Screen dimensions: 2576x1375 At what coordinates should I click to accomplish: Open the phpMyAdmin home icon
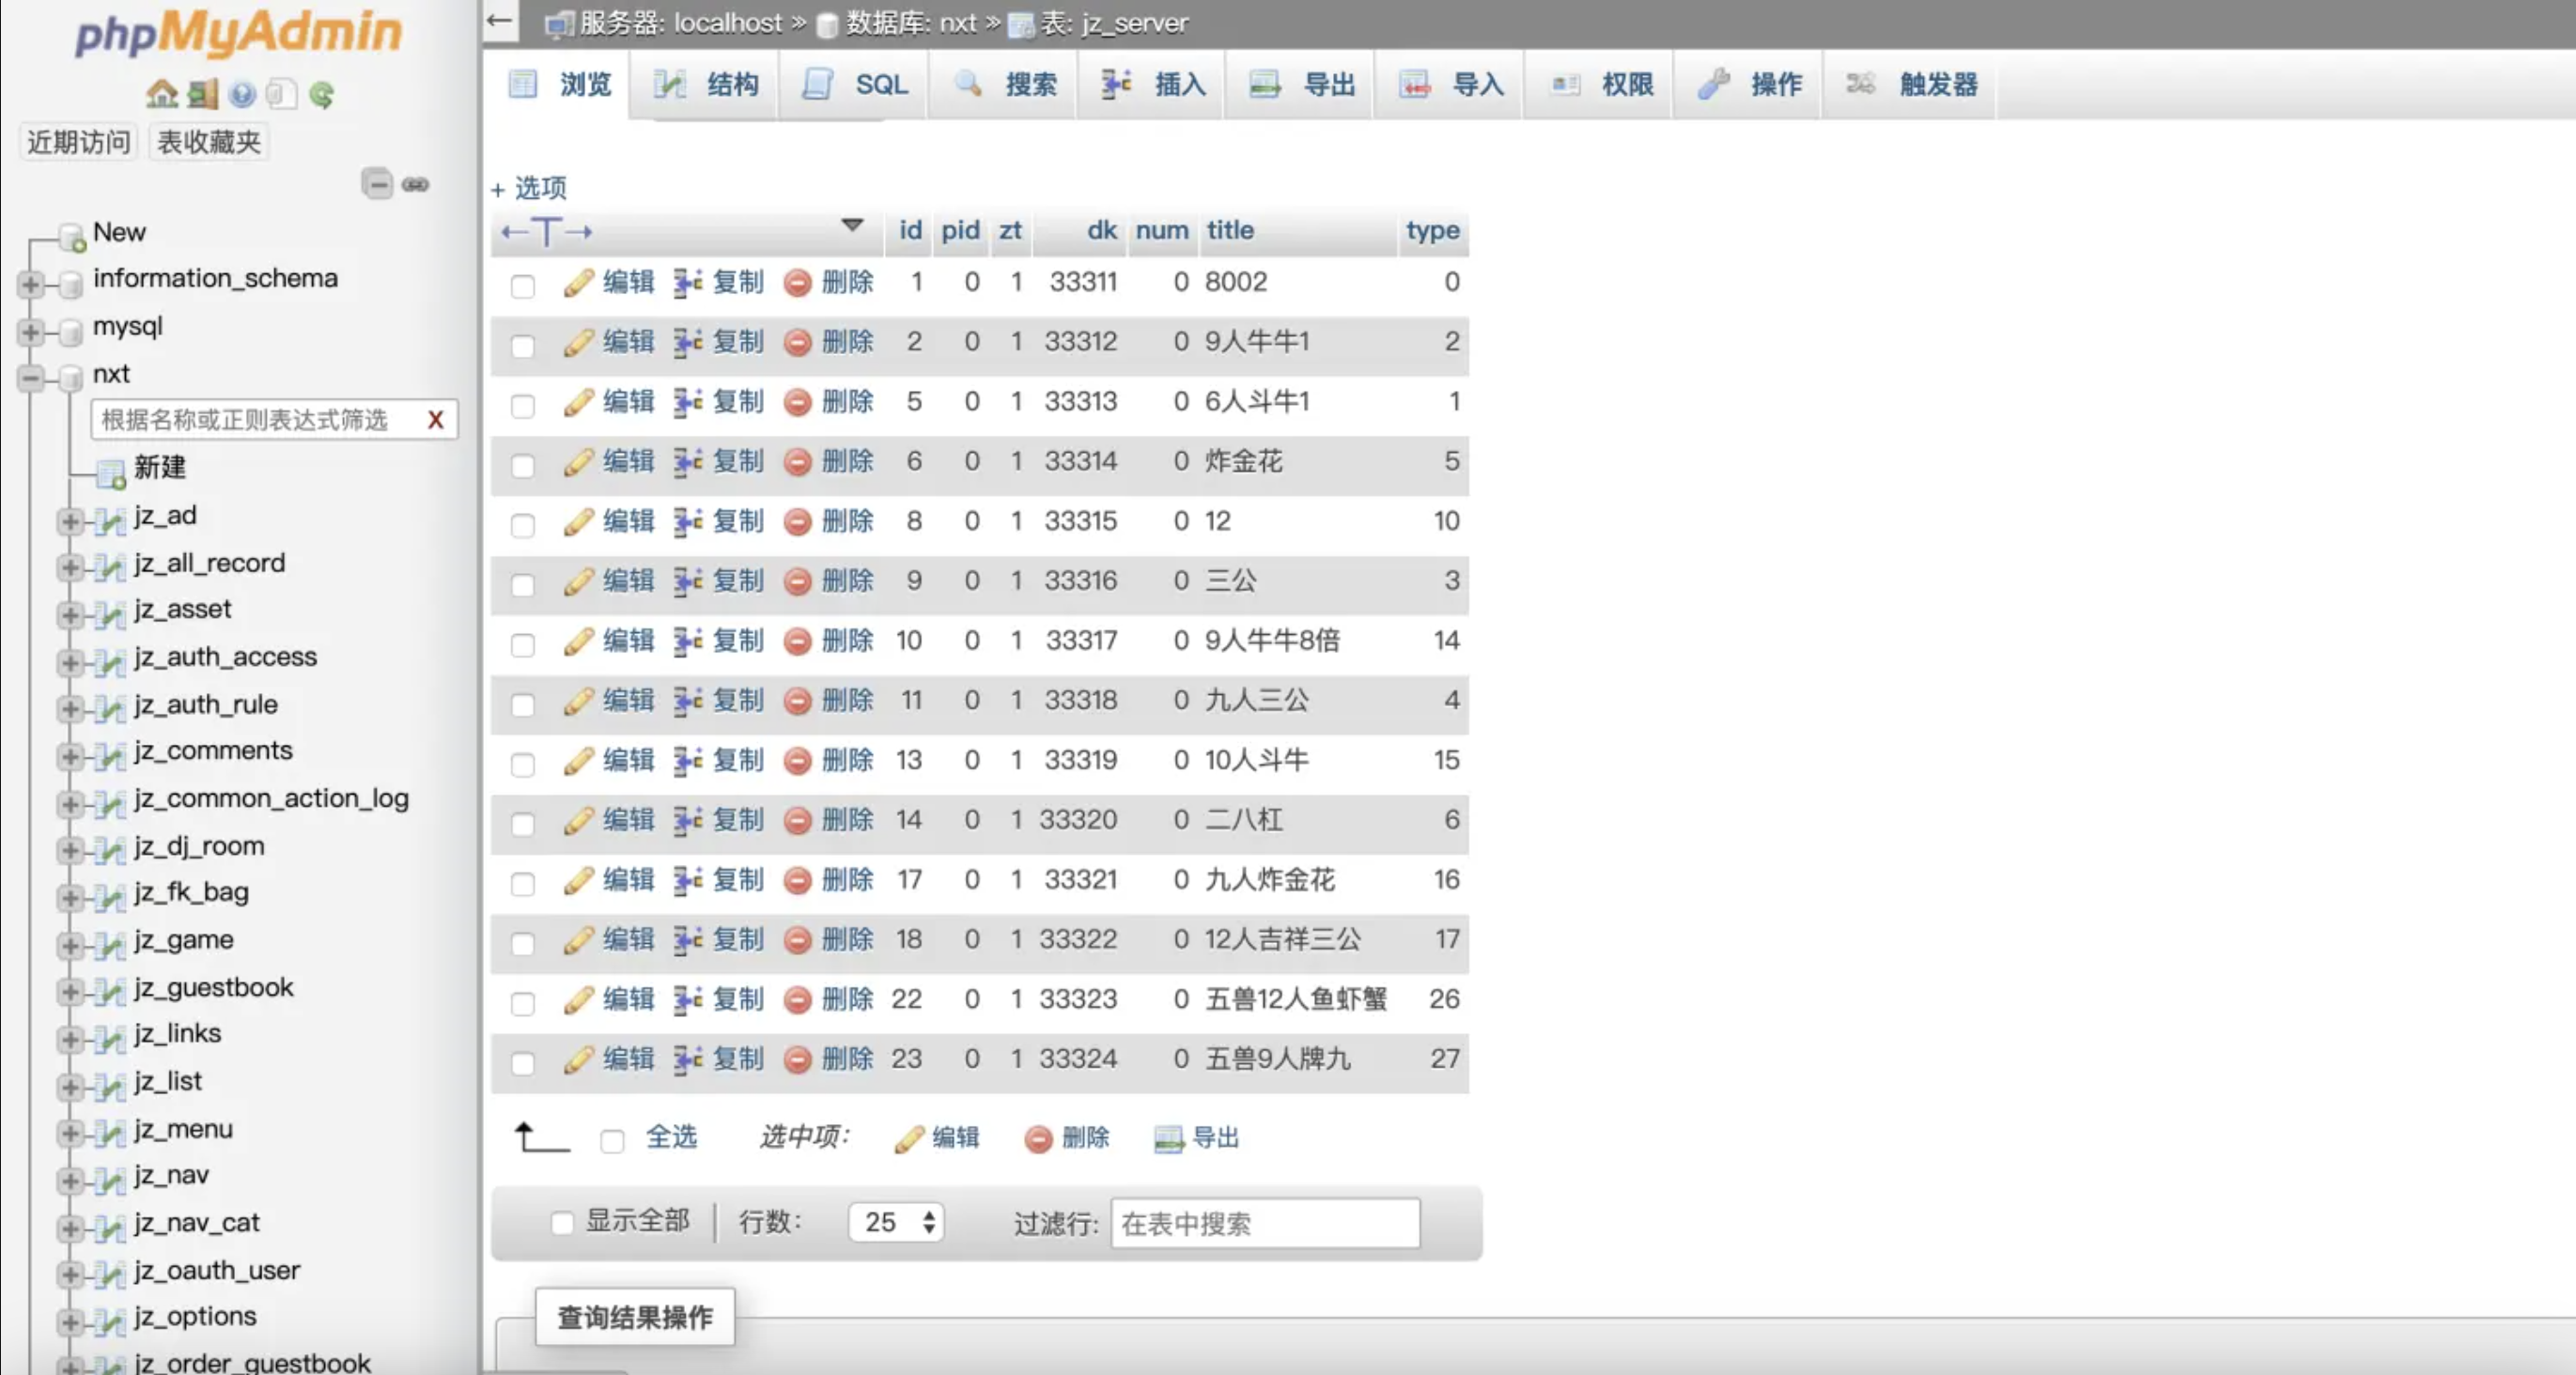162,94
